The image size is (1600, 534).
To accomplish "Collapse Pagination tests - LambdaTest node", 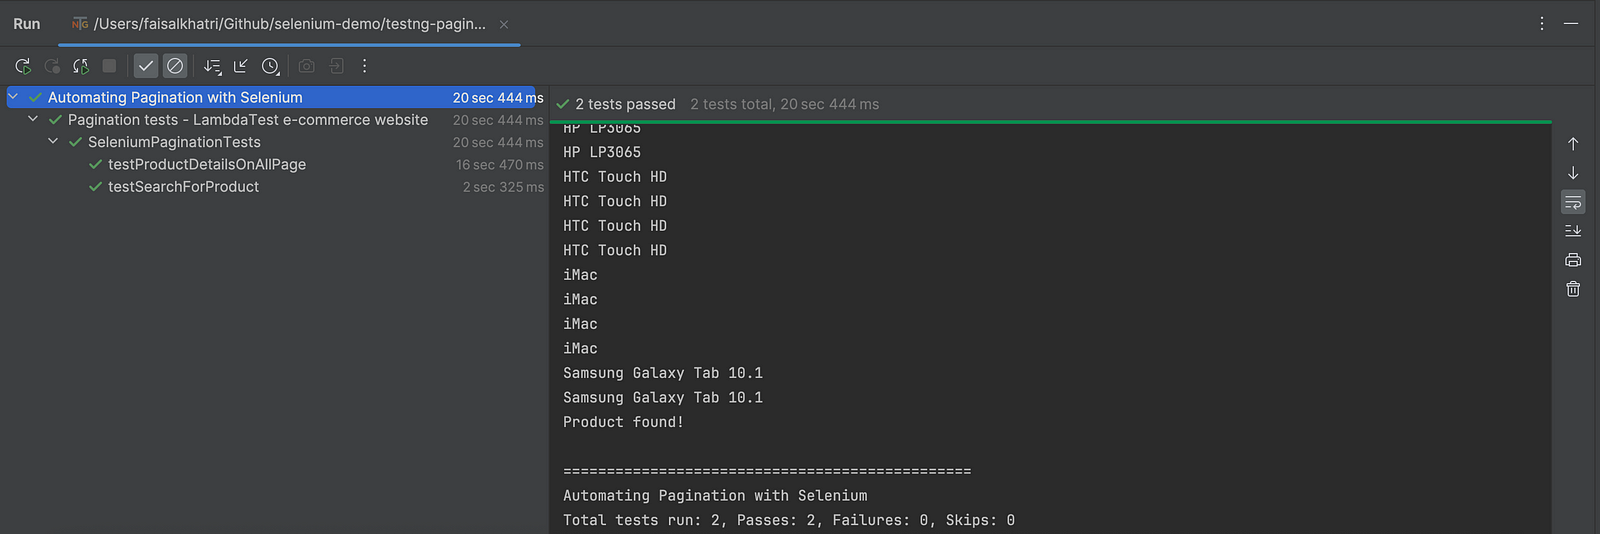I will tap(33, 119).
